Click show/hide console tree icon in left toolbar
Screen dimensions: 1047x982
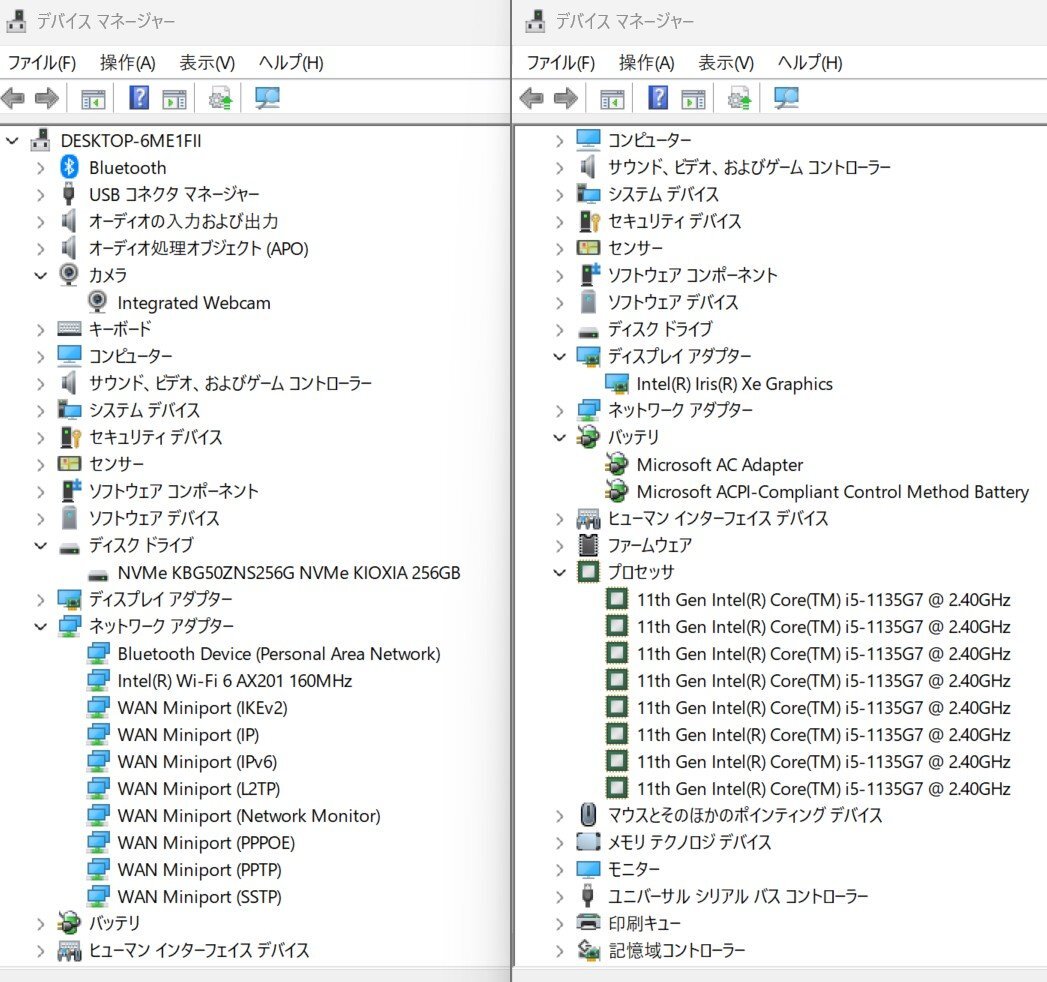(x=93, y=98)
